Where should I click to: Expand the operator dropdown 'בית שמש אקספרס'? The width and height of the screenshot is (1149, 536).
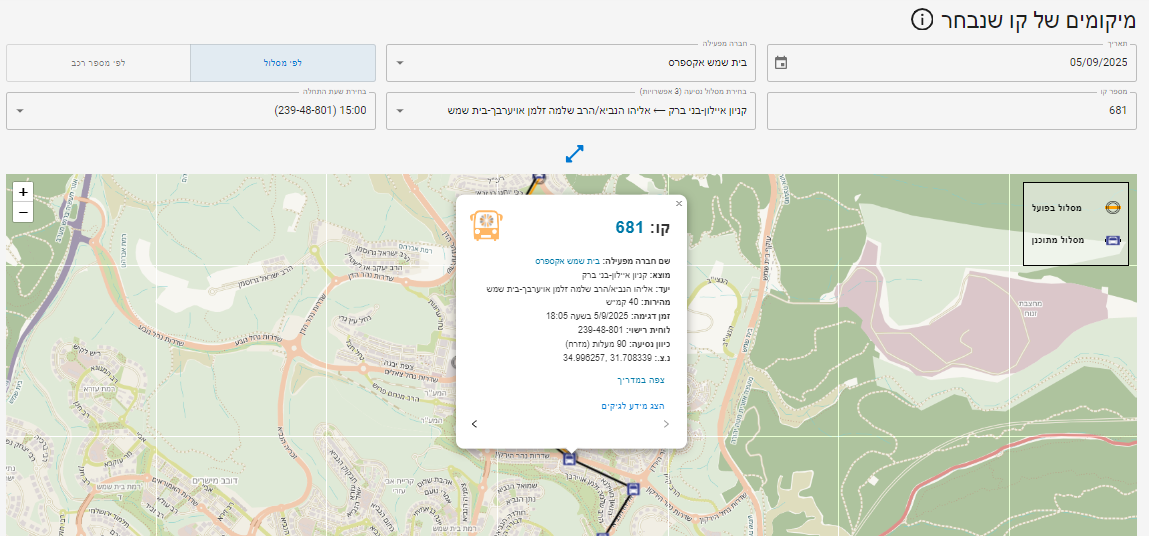572,63
